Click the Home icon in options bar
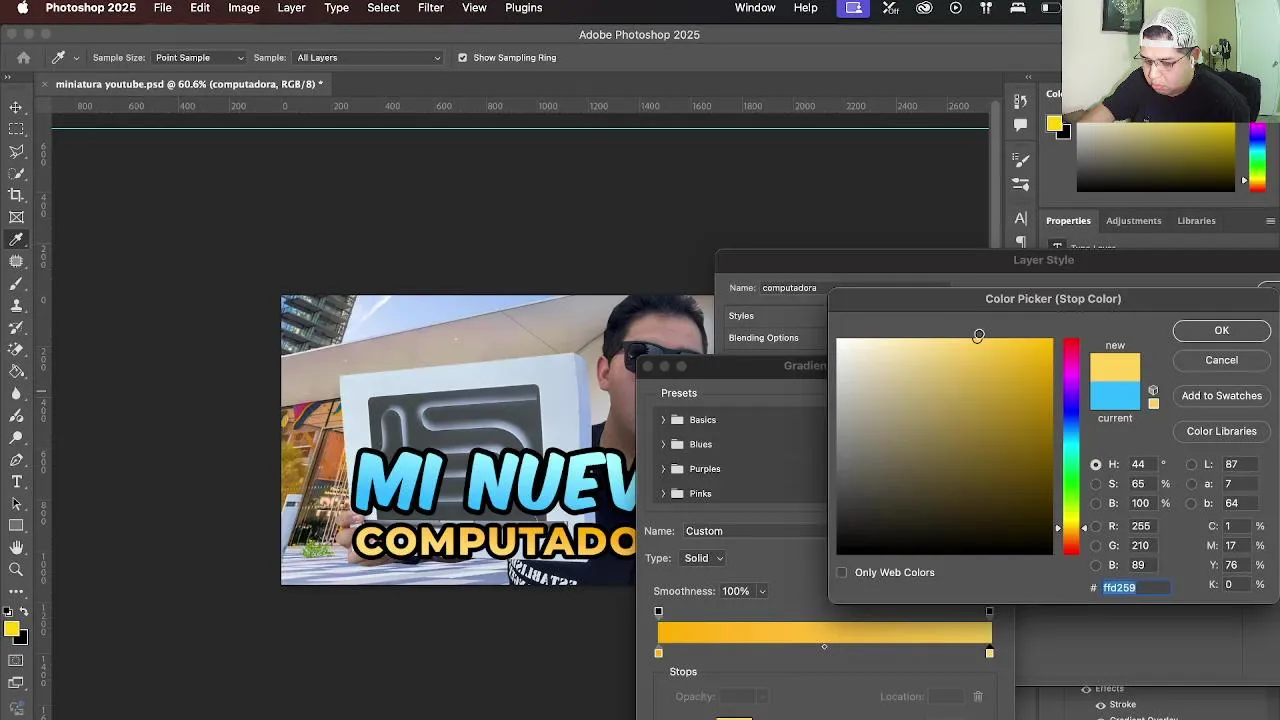The height and width of the screenshot is (720, 1280). click(24, 58)
